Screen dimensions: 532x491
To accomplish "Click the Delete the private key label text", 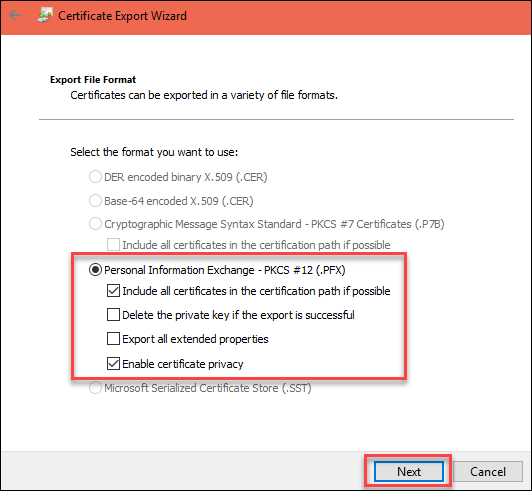I will (238, 315).
